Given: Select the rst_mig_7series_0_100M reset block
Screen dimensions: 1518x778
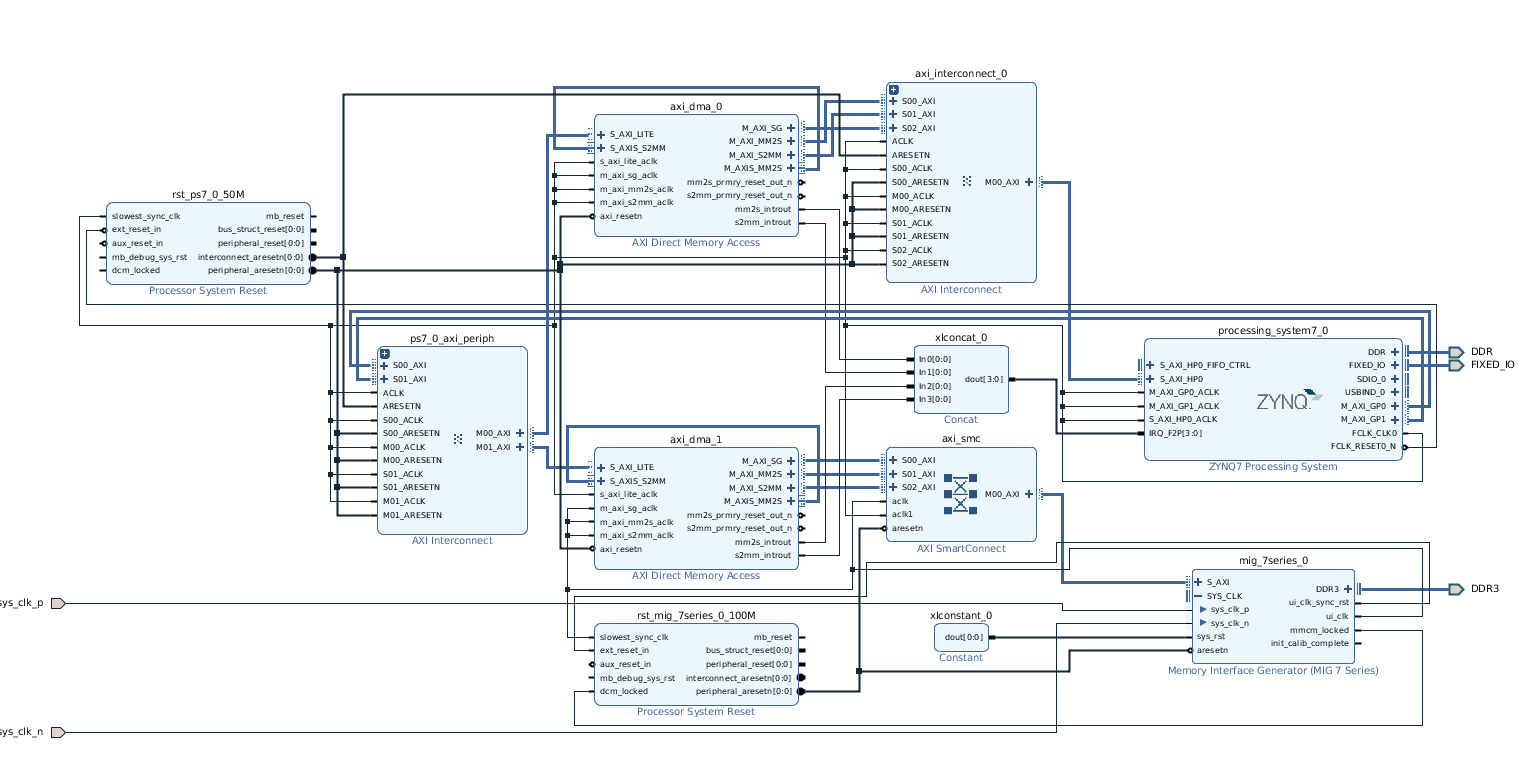Looking at the screenshot, I should pyautogui.click(x=695, y=663).
